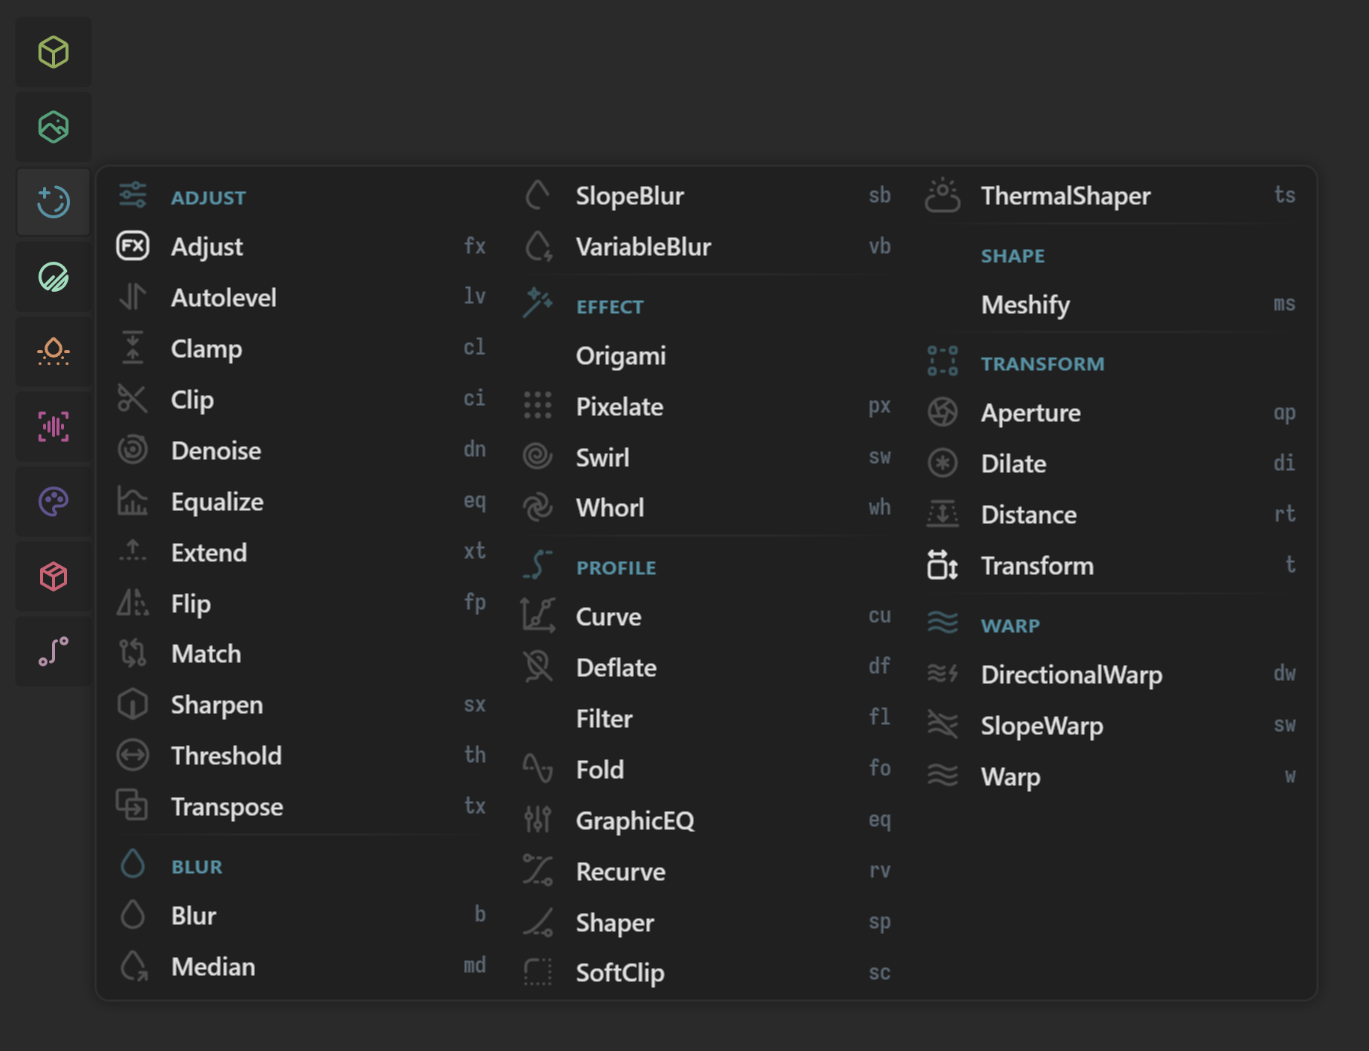Choose DirectionalWarp from the Warp section
Viewport: 1369px width, 1051px height.
pyautogui.click(x=1112, y=674)
